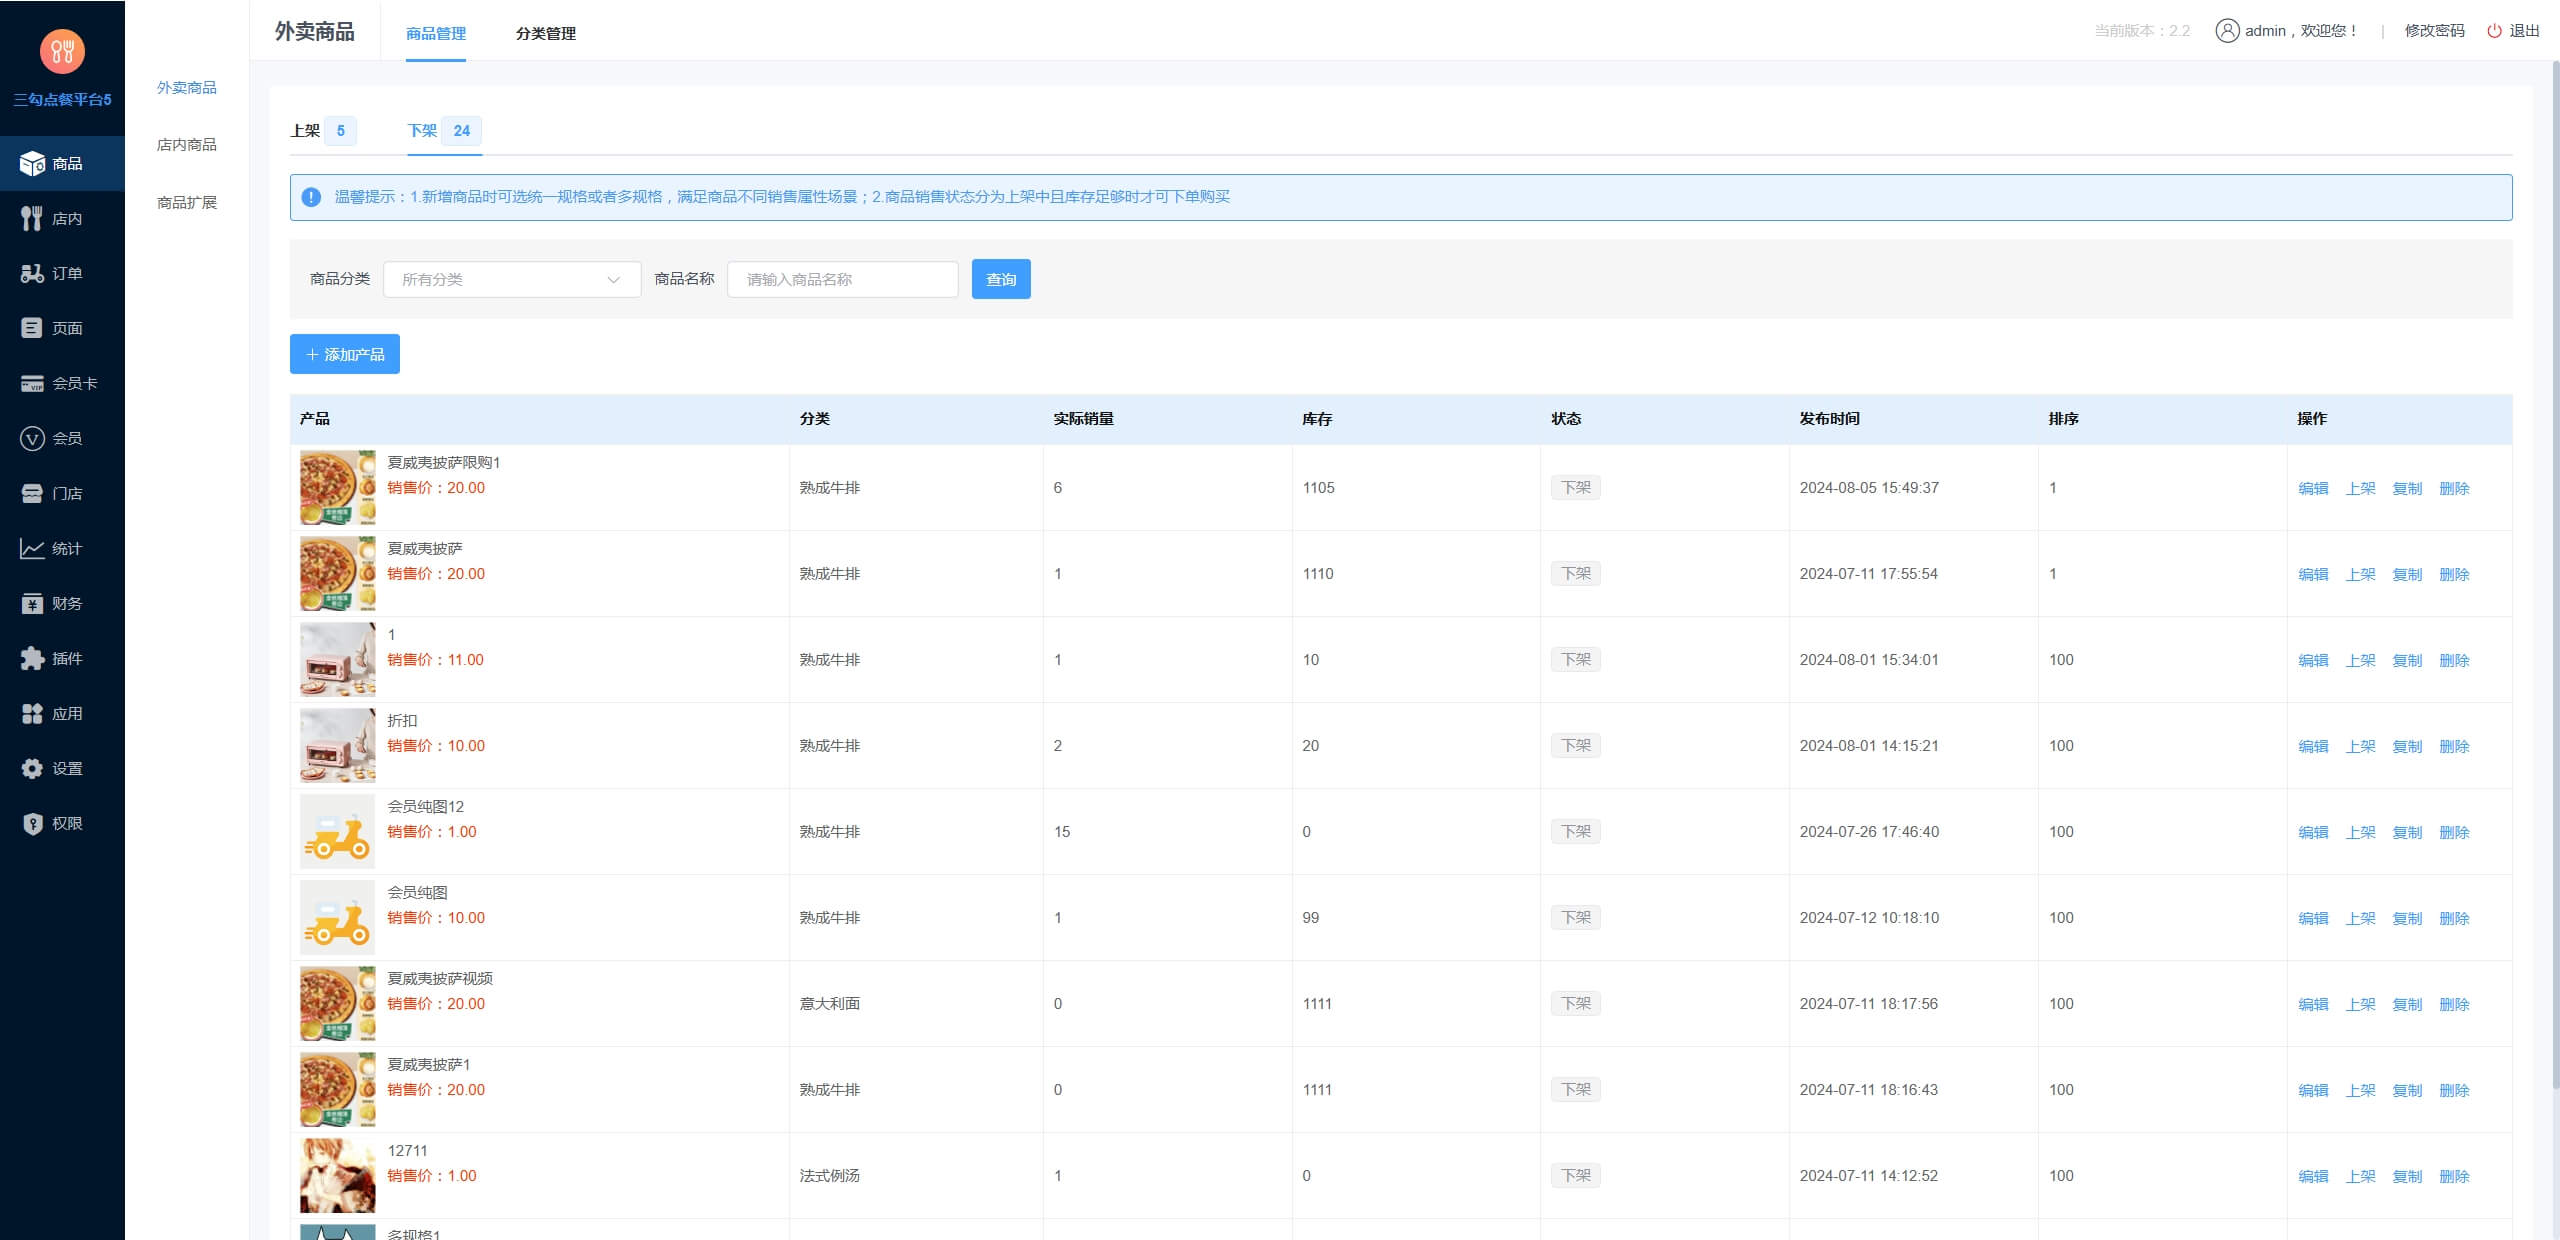Open the 分类管理 category management tab
The image size is (2560, 1240).
point(545,33)
